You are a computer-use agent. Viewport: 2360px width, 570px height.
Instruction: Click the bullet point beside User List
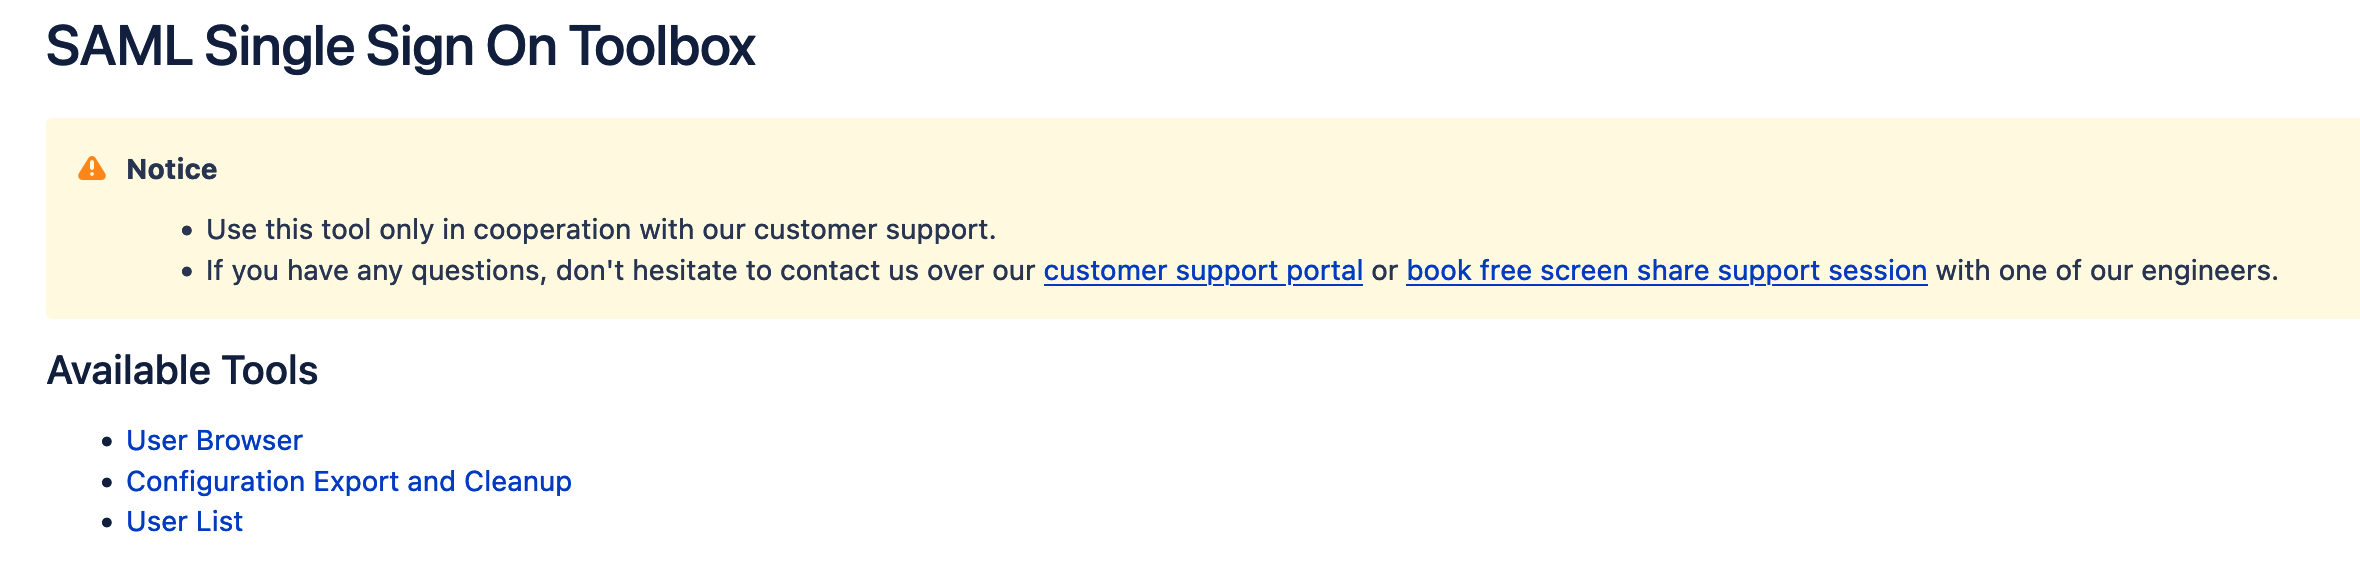(108, 523)
